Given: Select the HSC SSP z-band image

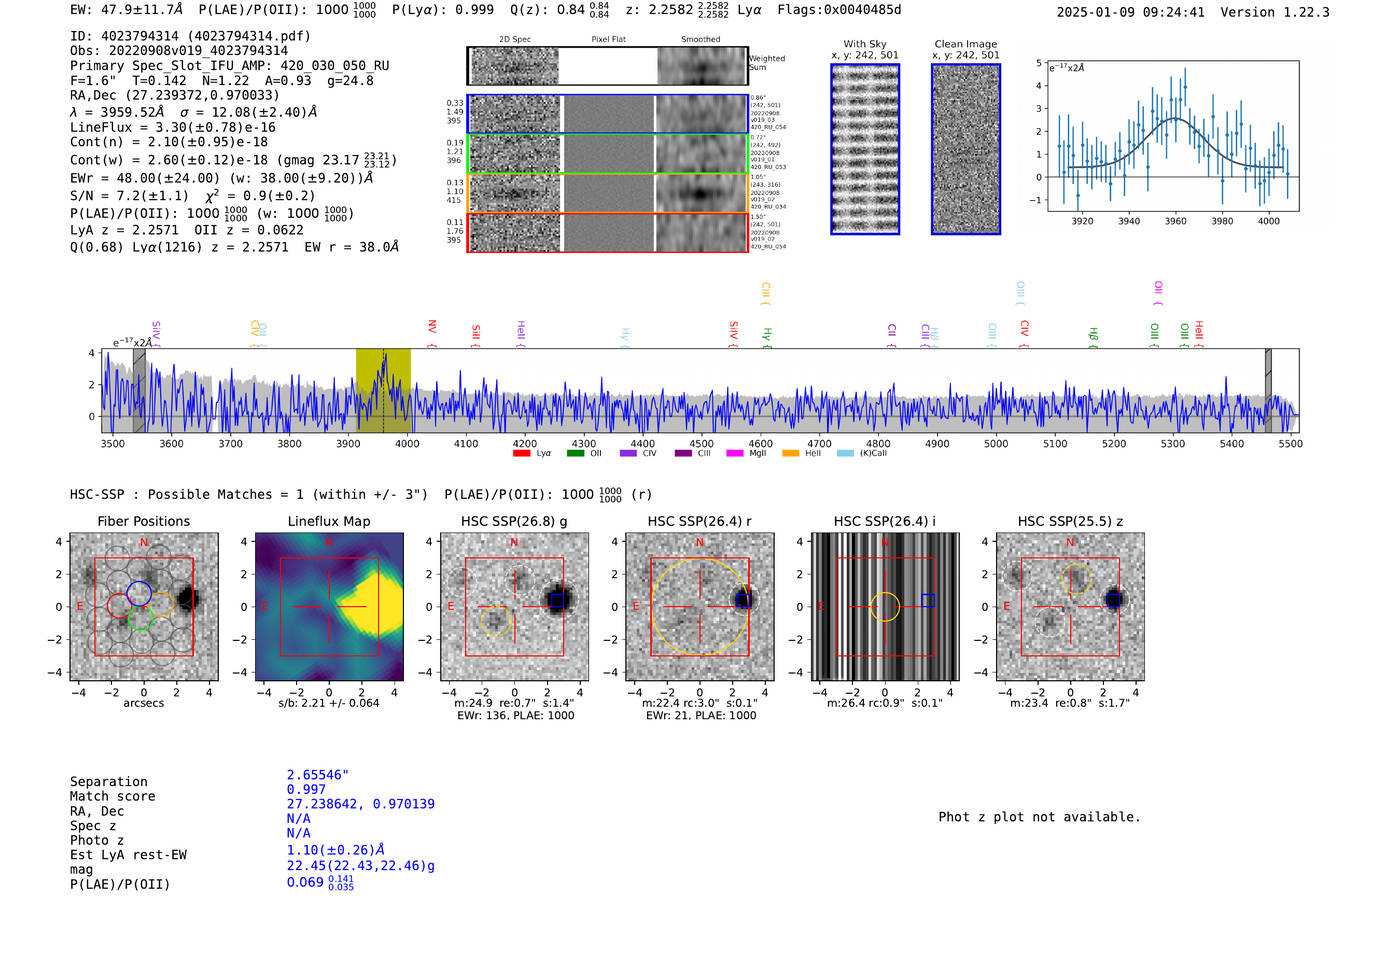Looking at the screenshot, I should tap(1070, 607).
